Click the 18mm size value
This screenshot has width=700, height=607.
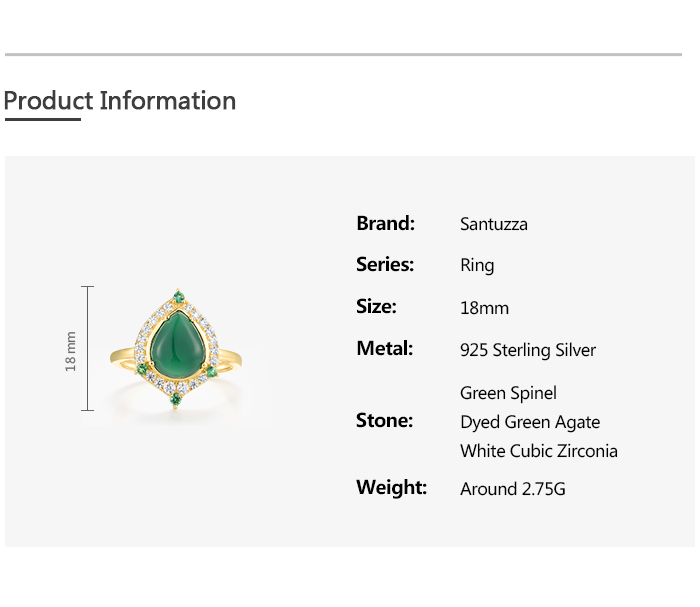tap(484, 308)
